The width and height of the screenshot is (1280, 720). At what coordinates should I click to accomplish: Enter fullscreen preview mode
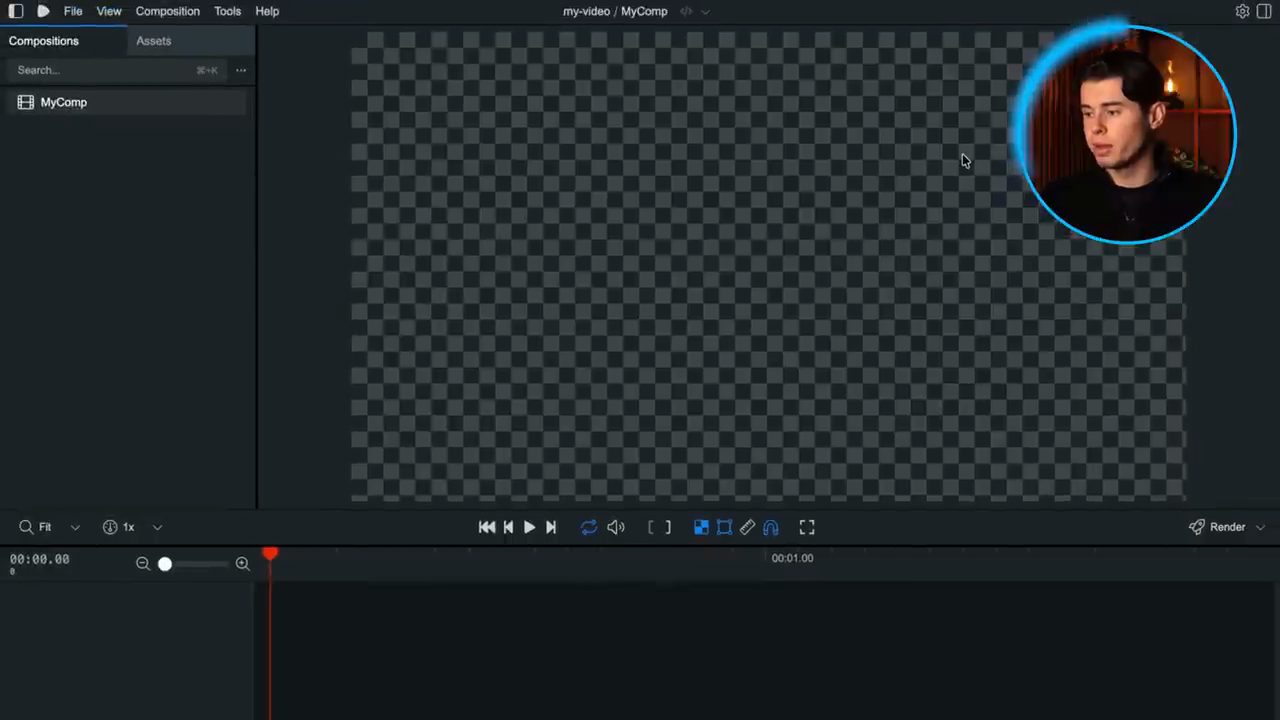point(807,527)
